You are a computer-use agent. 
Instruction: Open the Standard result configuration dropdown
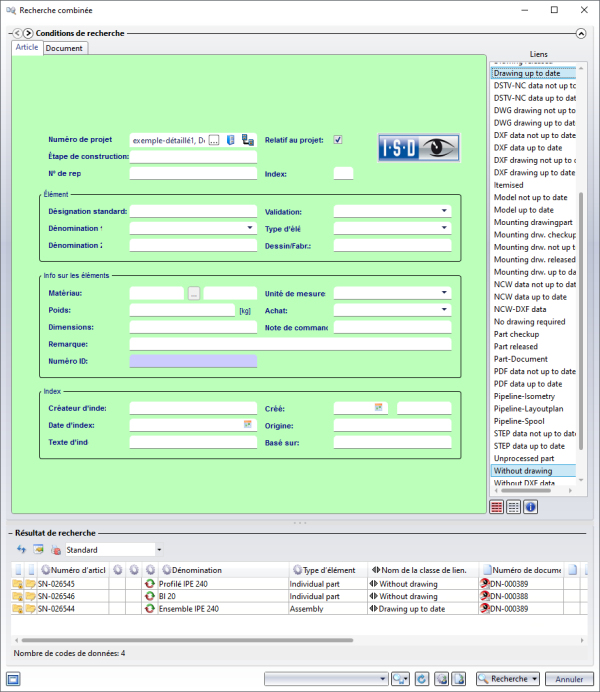(x=158, y=549)
